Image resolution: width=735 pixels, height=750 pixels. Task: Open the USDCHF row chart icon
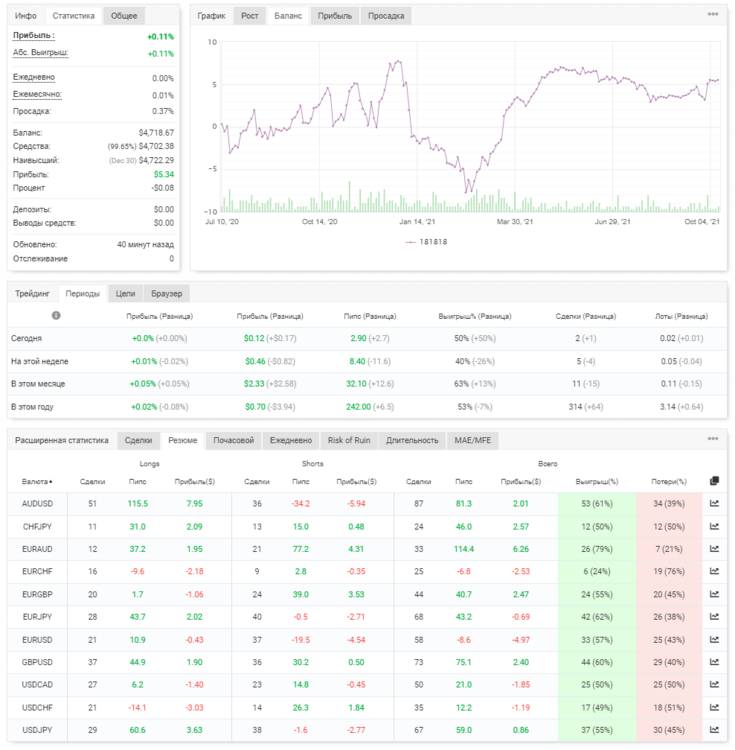click(x=714, y=707)
